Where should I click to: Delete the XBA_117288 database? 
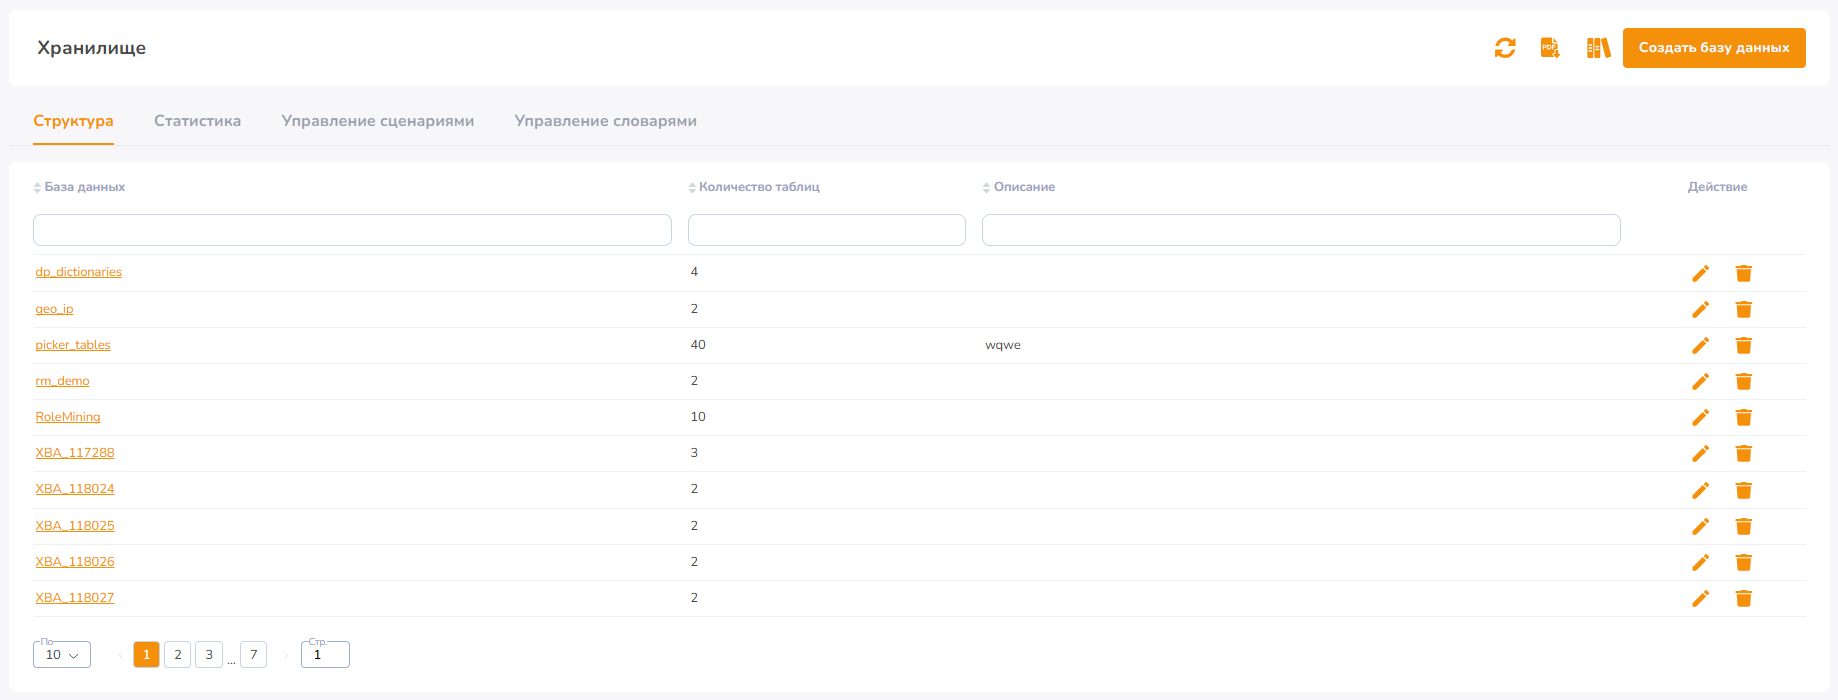[x=1744, y=453]
